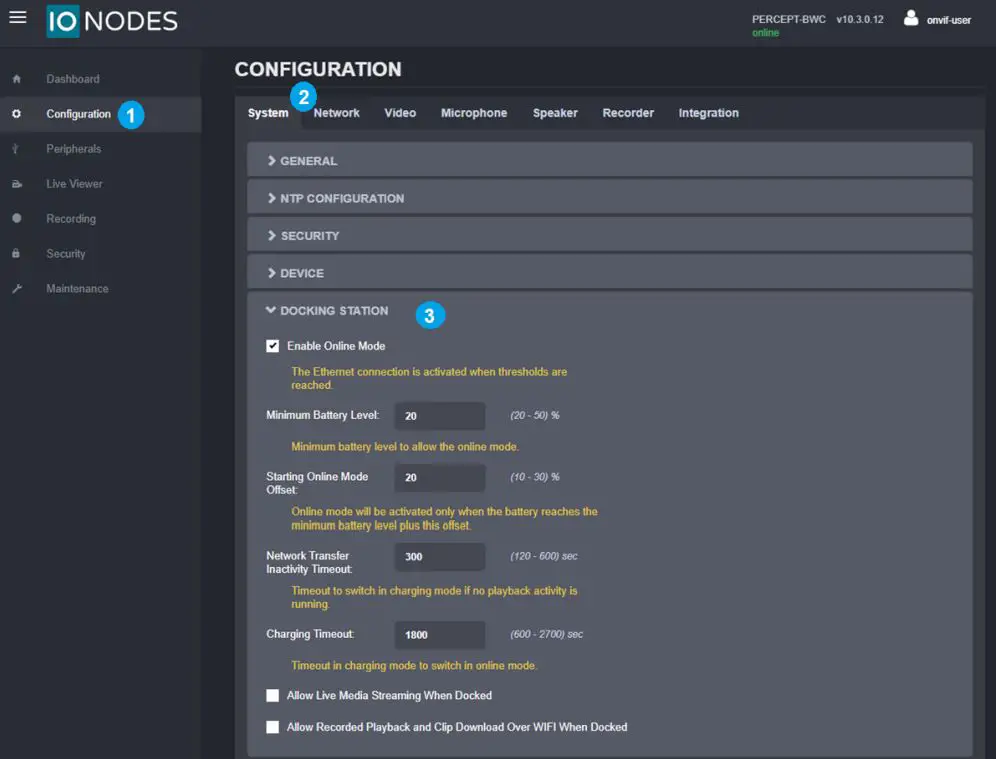Expand the General section
996x759 pixels.
pos(308,161)
